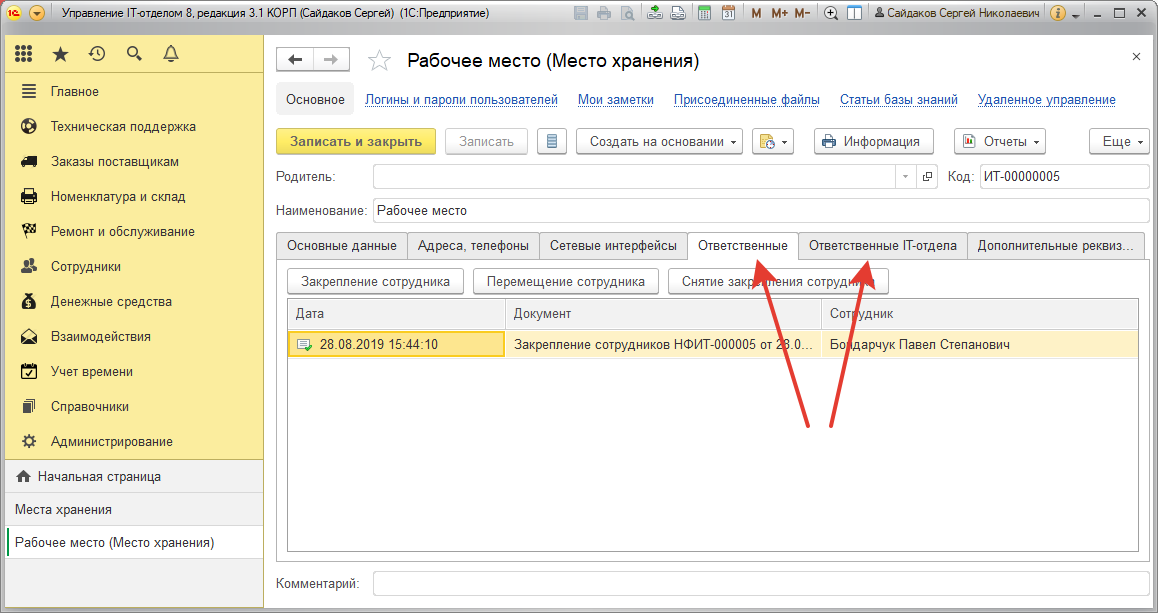Click cell Бондарчук Павел Степанович
Viewport: 1158px width, 613px height.
click(979, 344)
